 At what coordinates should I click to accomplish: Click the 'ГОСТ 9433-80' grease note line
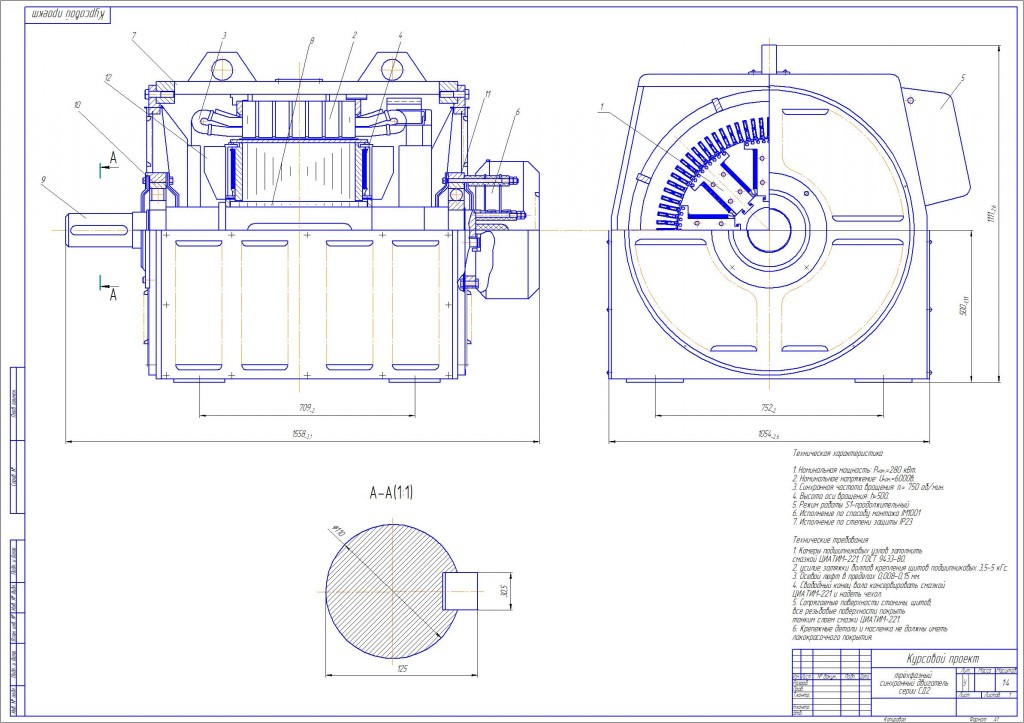coord(849,560)
